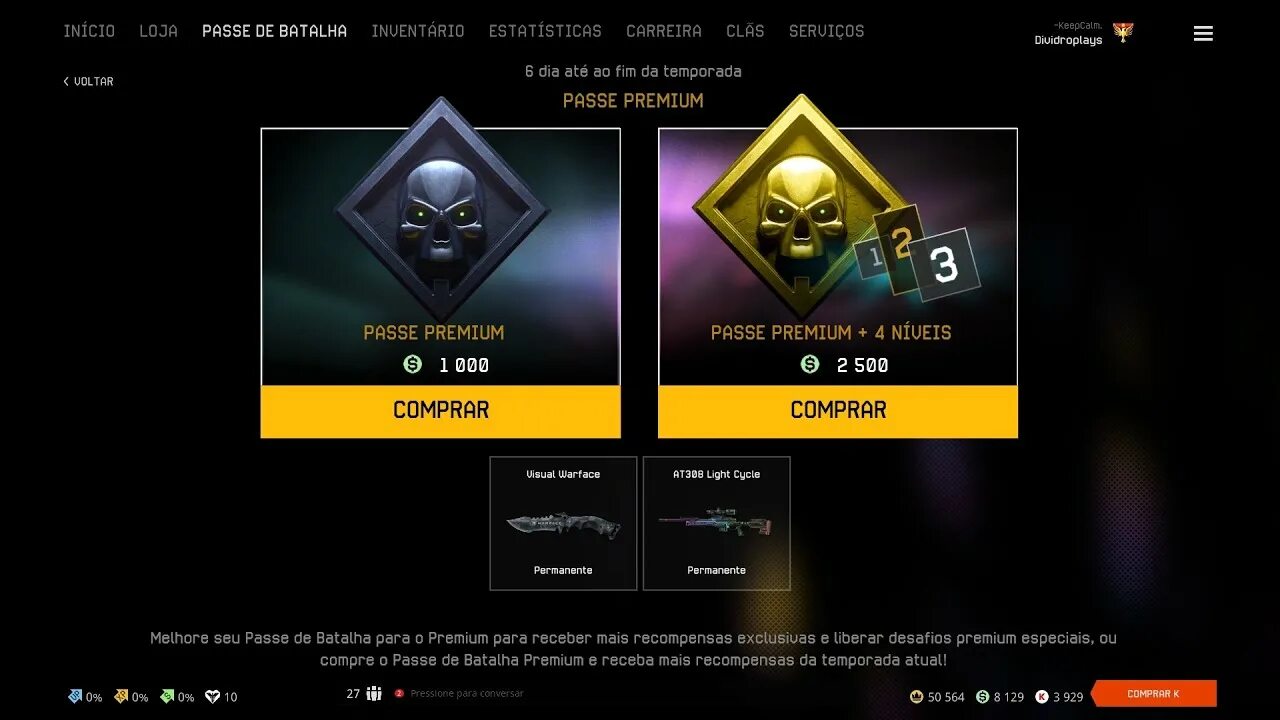Screen dimensions: 1280x720
Task: Select the Visual Warface knife reward thumbnail
Action: 563,523
